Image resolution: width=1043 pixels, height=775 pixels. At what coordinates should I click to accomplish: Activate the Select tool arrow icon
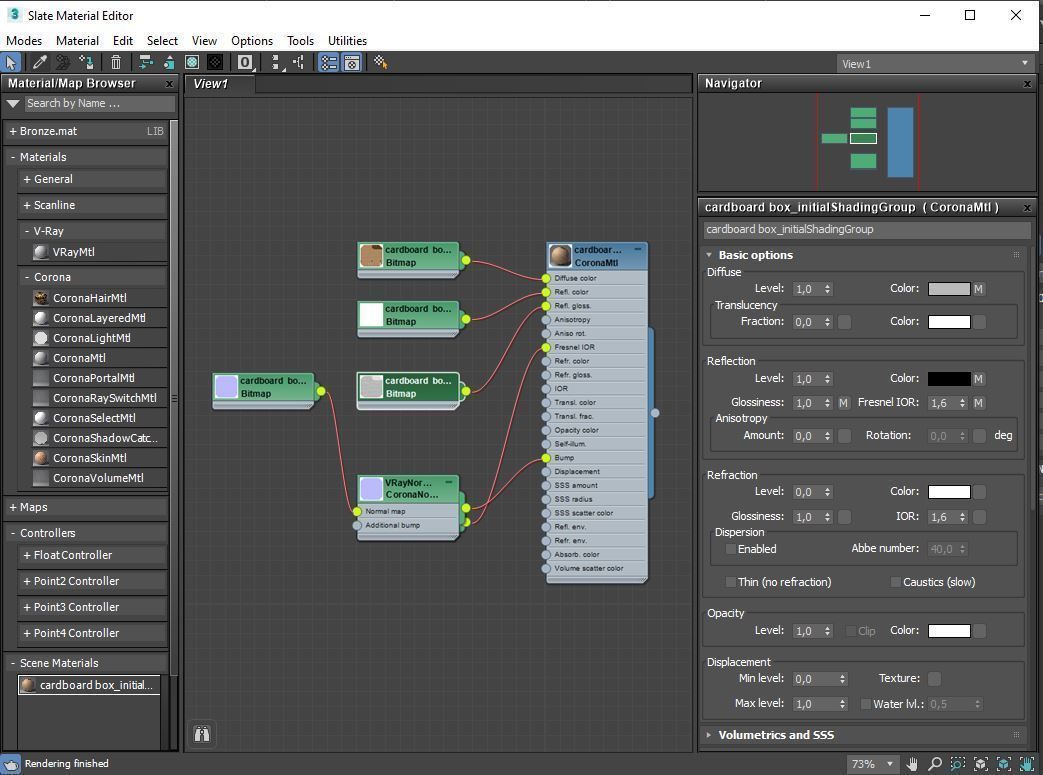point(11,63)
